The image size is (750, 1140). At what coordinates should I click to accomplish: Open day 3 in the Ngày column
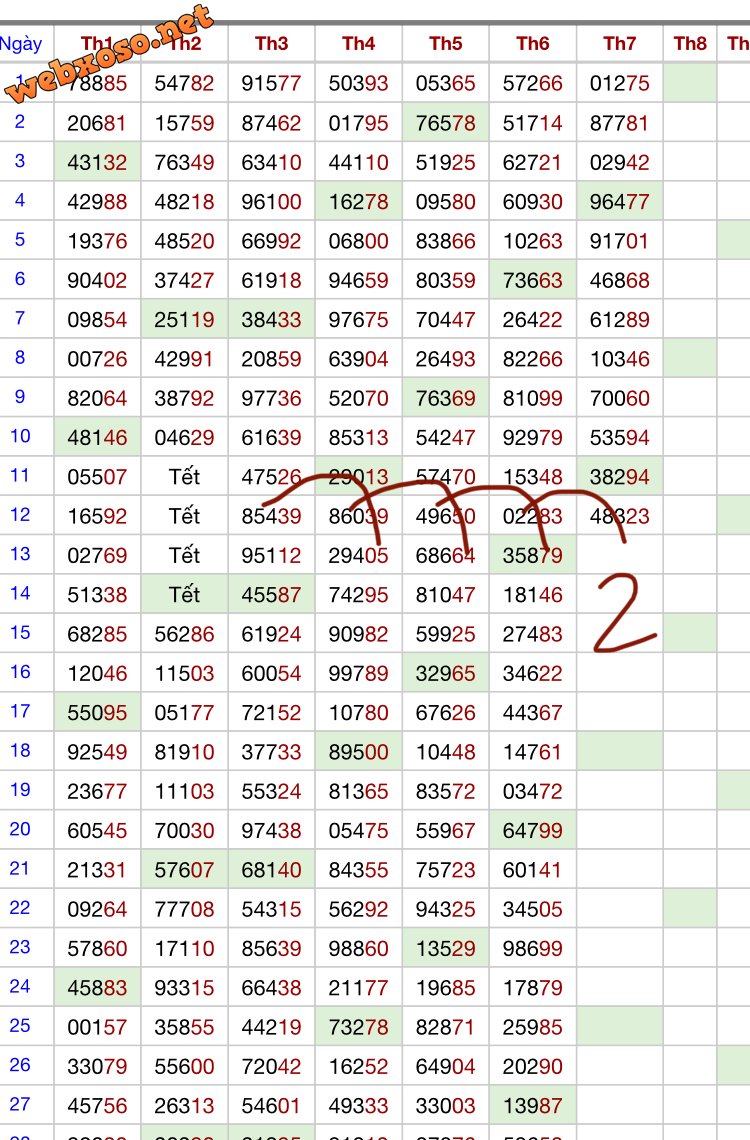point(20,161)
